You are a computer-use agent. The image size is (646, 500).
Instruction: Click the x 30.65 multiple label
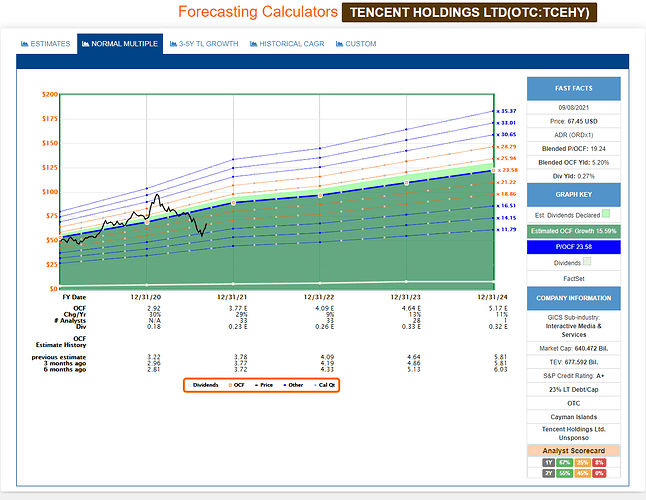[506, 134]
